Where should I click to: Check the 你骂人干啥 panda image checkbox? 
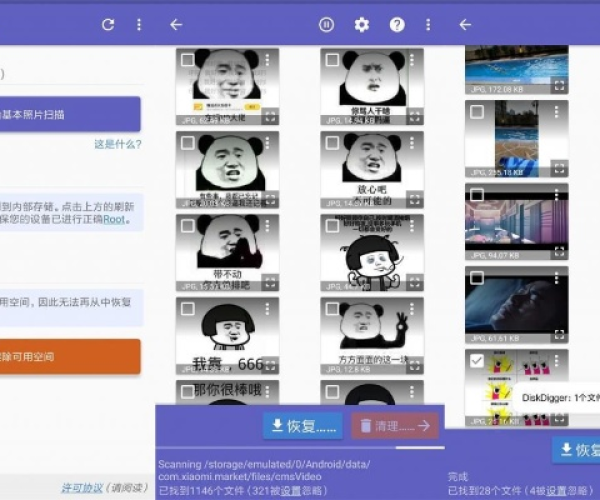point(332,60)
